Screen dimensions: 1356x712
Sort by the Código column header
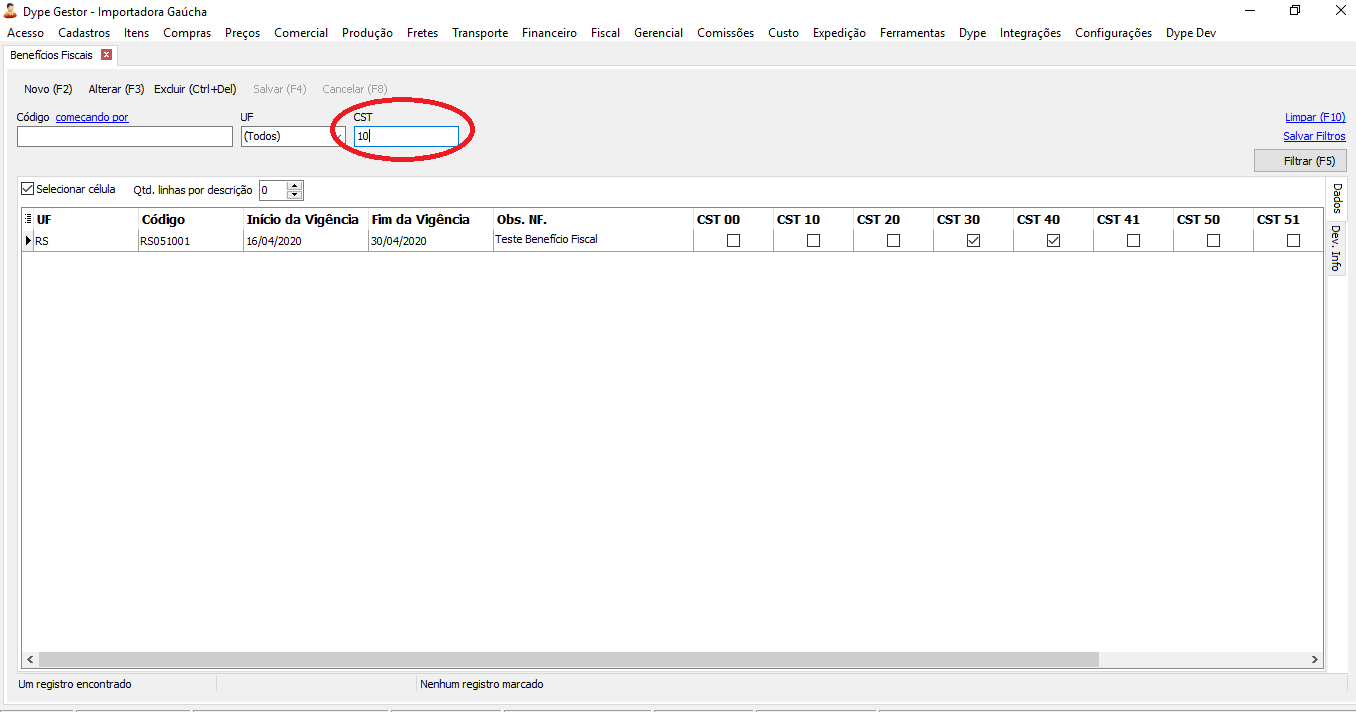(190, 219)
